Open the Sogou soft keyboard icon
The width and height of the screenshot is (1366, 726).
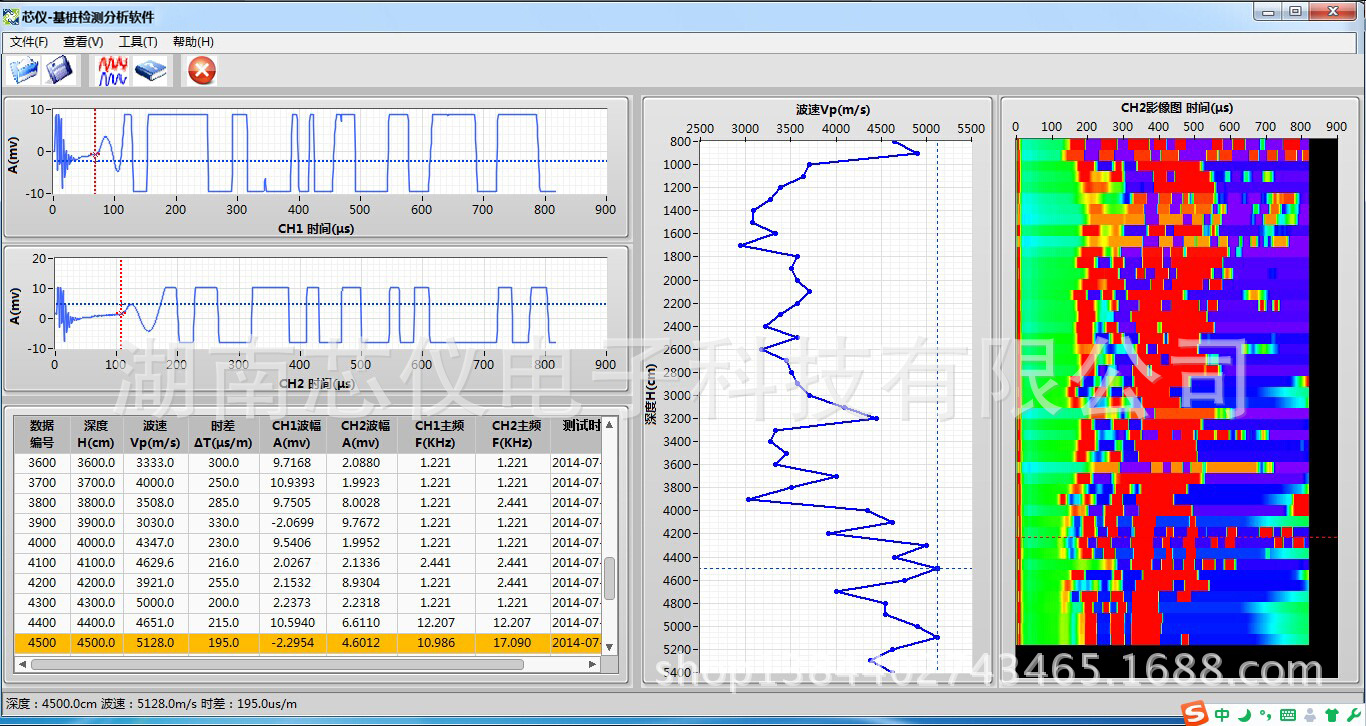click(x=1287, y=714)
